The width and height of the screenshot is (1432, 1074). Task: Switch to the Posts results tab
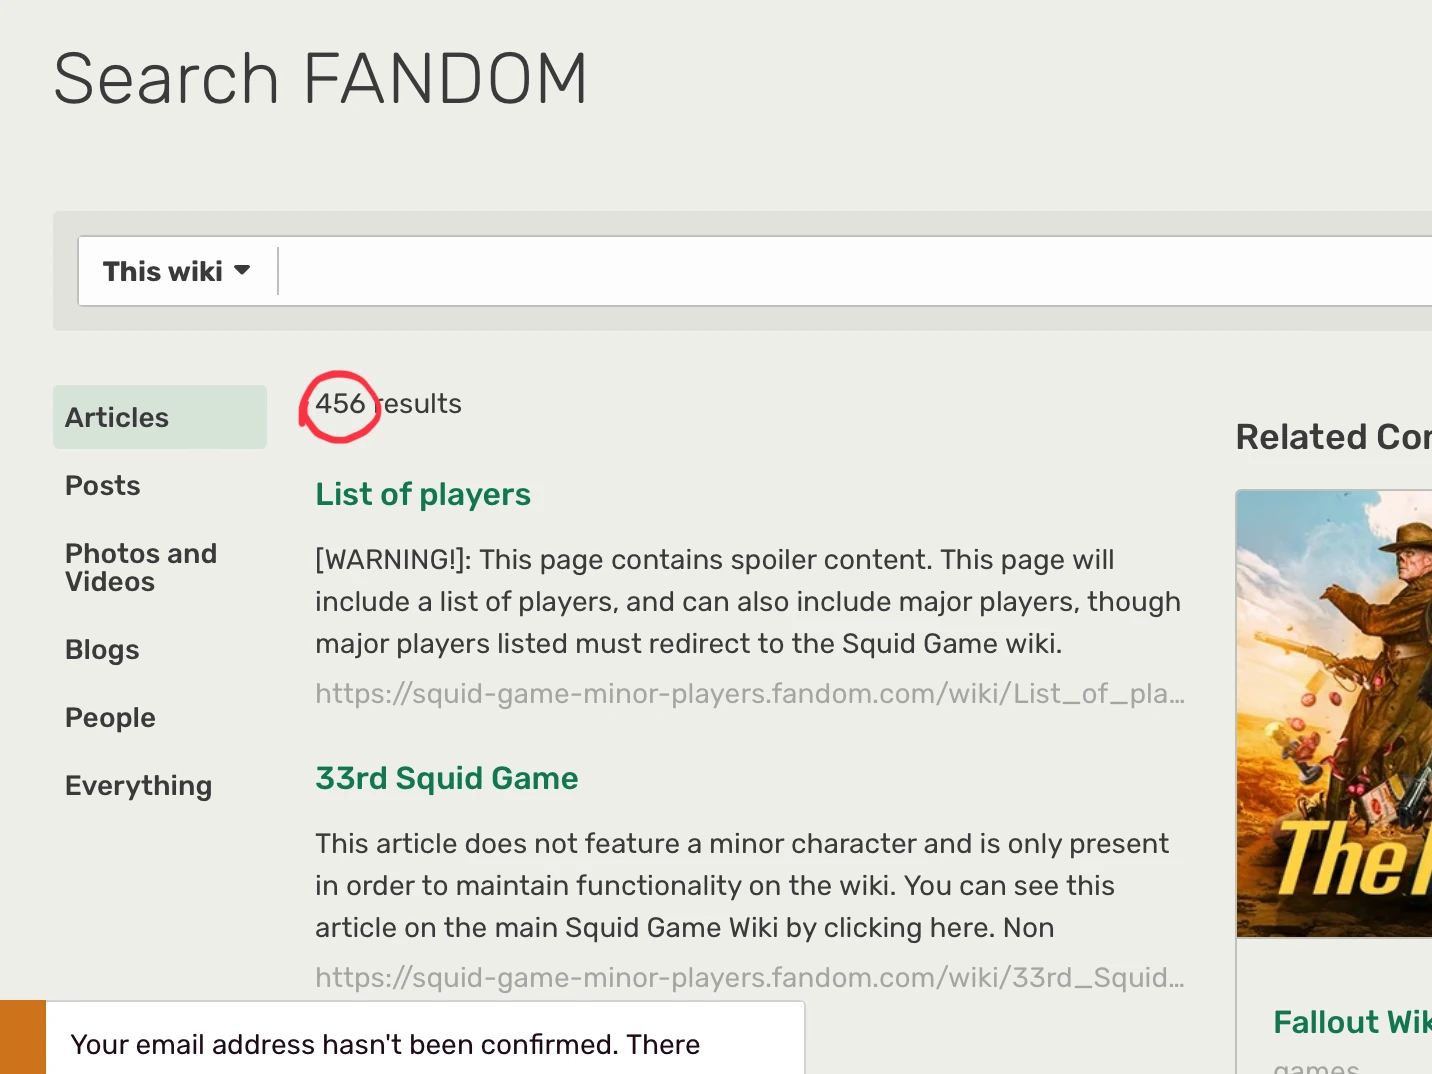[103, 486]
